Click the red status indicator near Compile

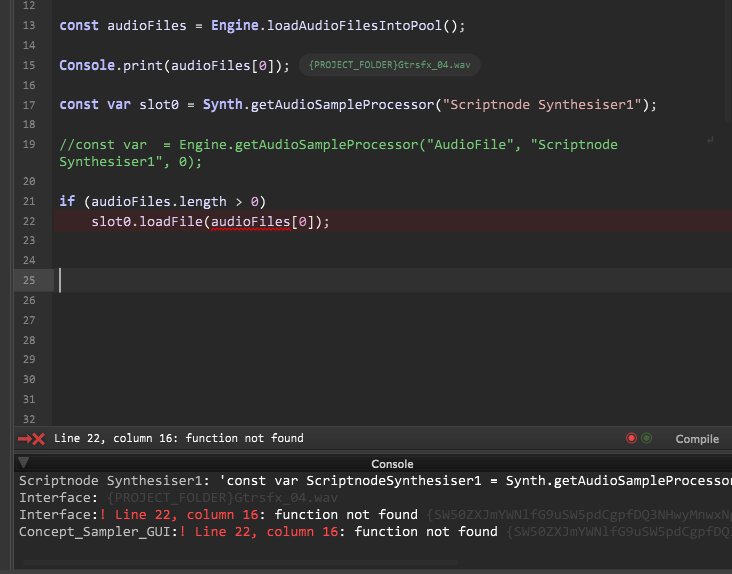pyautogui.click(x=631, y=438)
